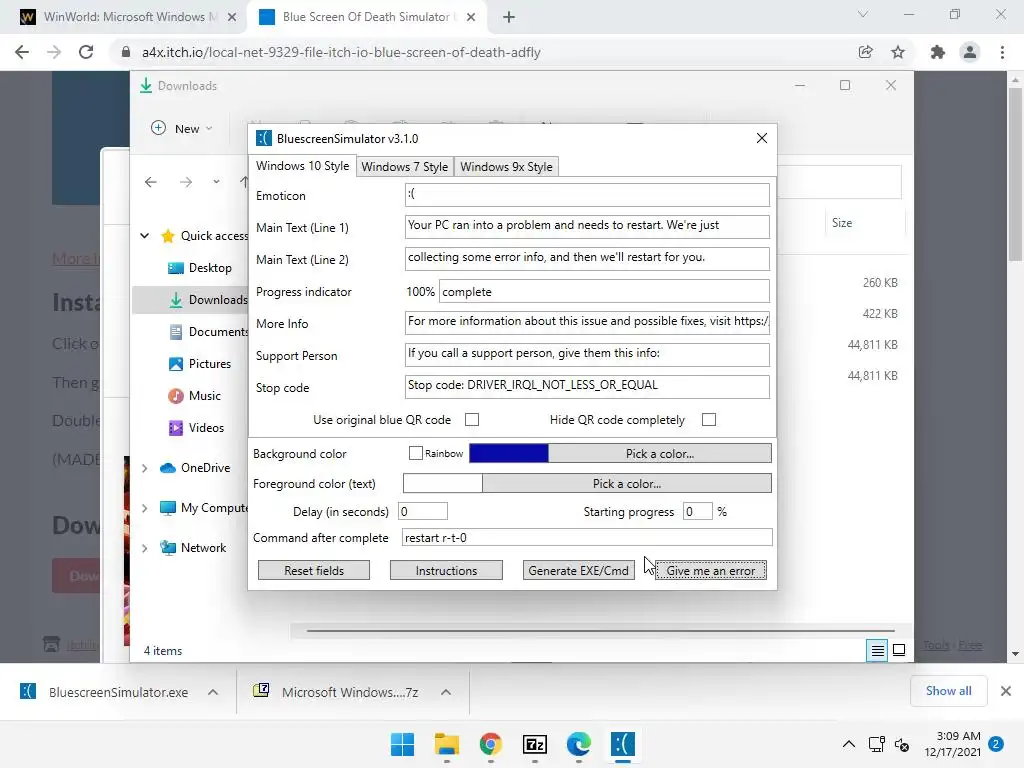Close the WinWorld browser tab
This screenshot has width=1024, height=768.
(x=232, y=17)
